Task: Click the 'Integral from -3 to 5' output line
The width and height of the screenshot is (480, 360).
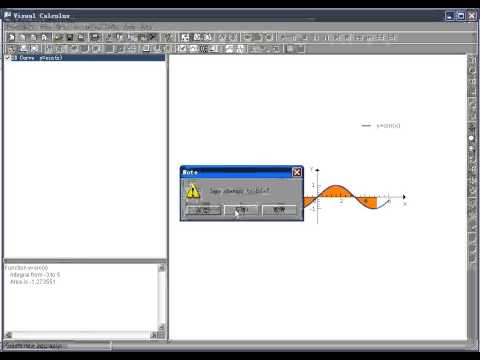Action: 35,275
